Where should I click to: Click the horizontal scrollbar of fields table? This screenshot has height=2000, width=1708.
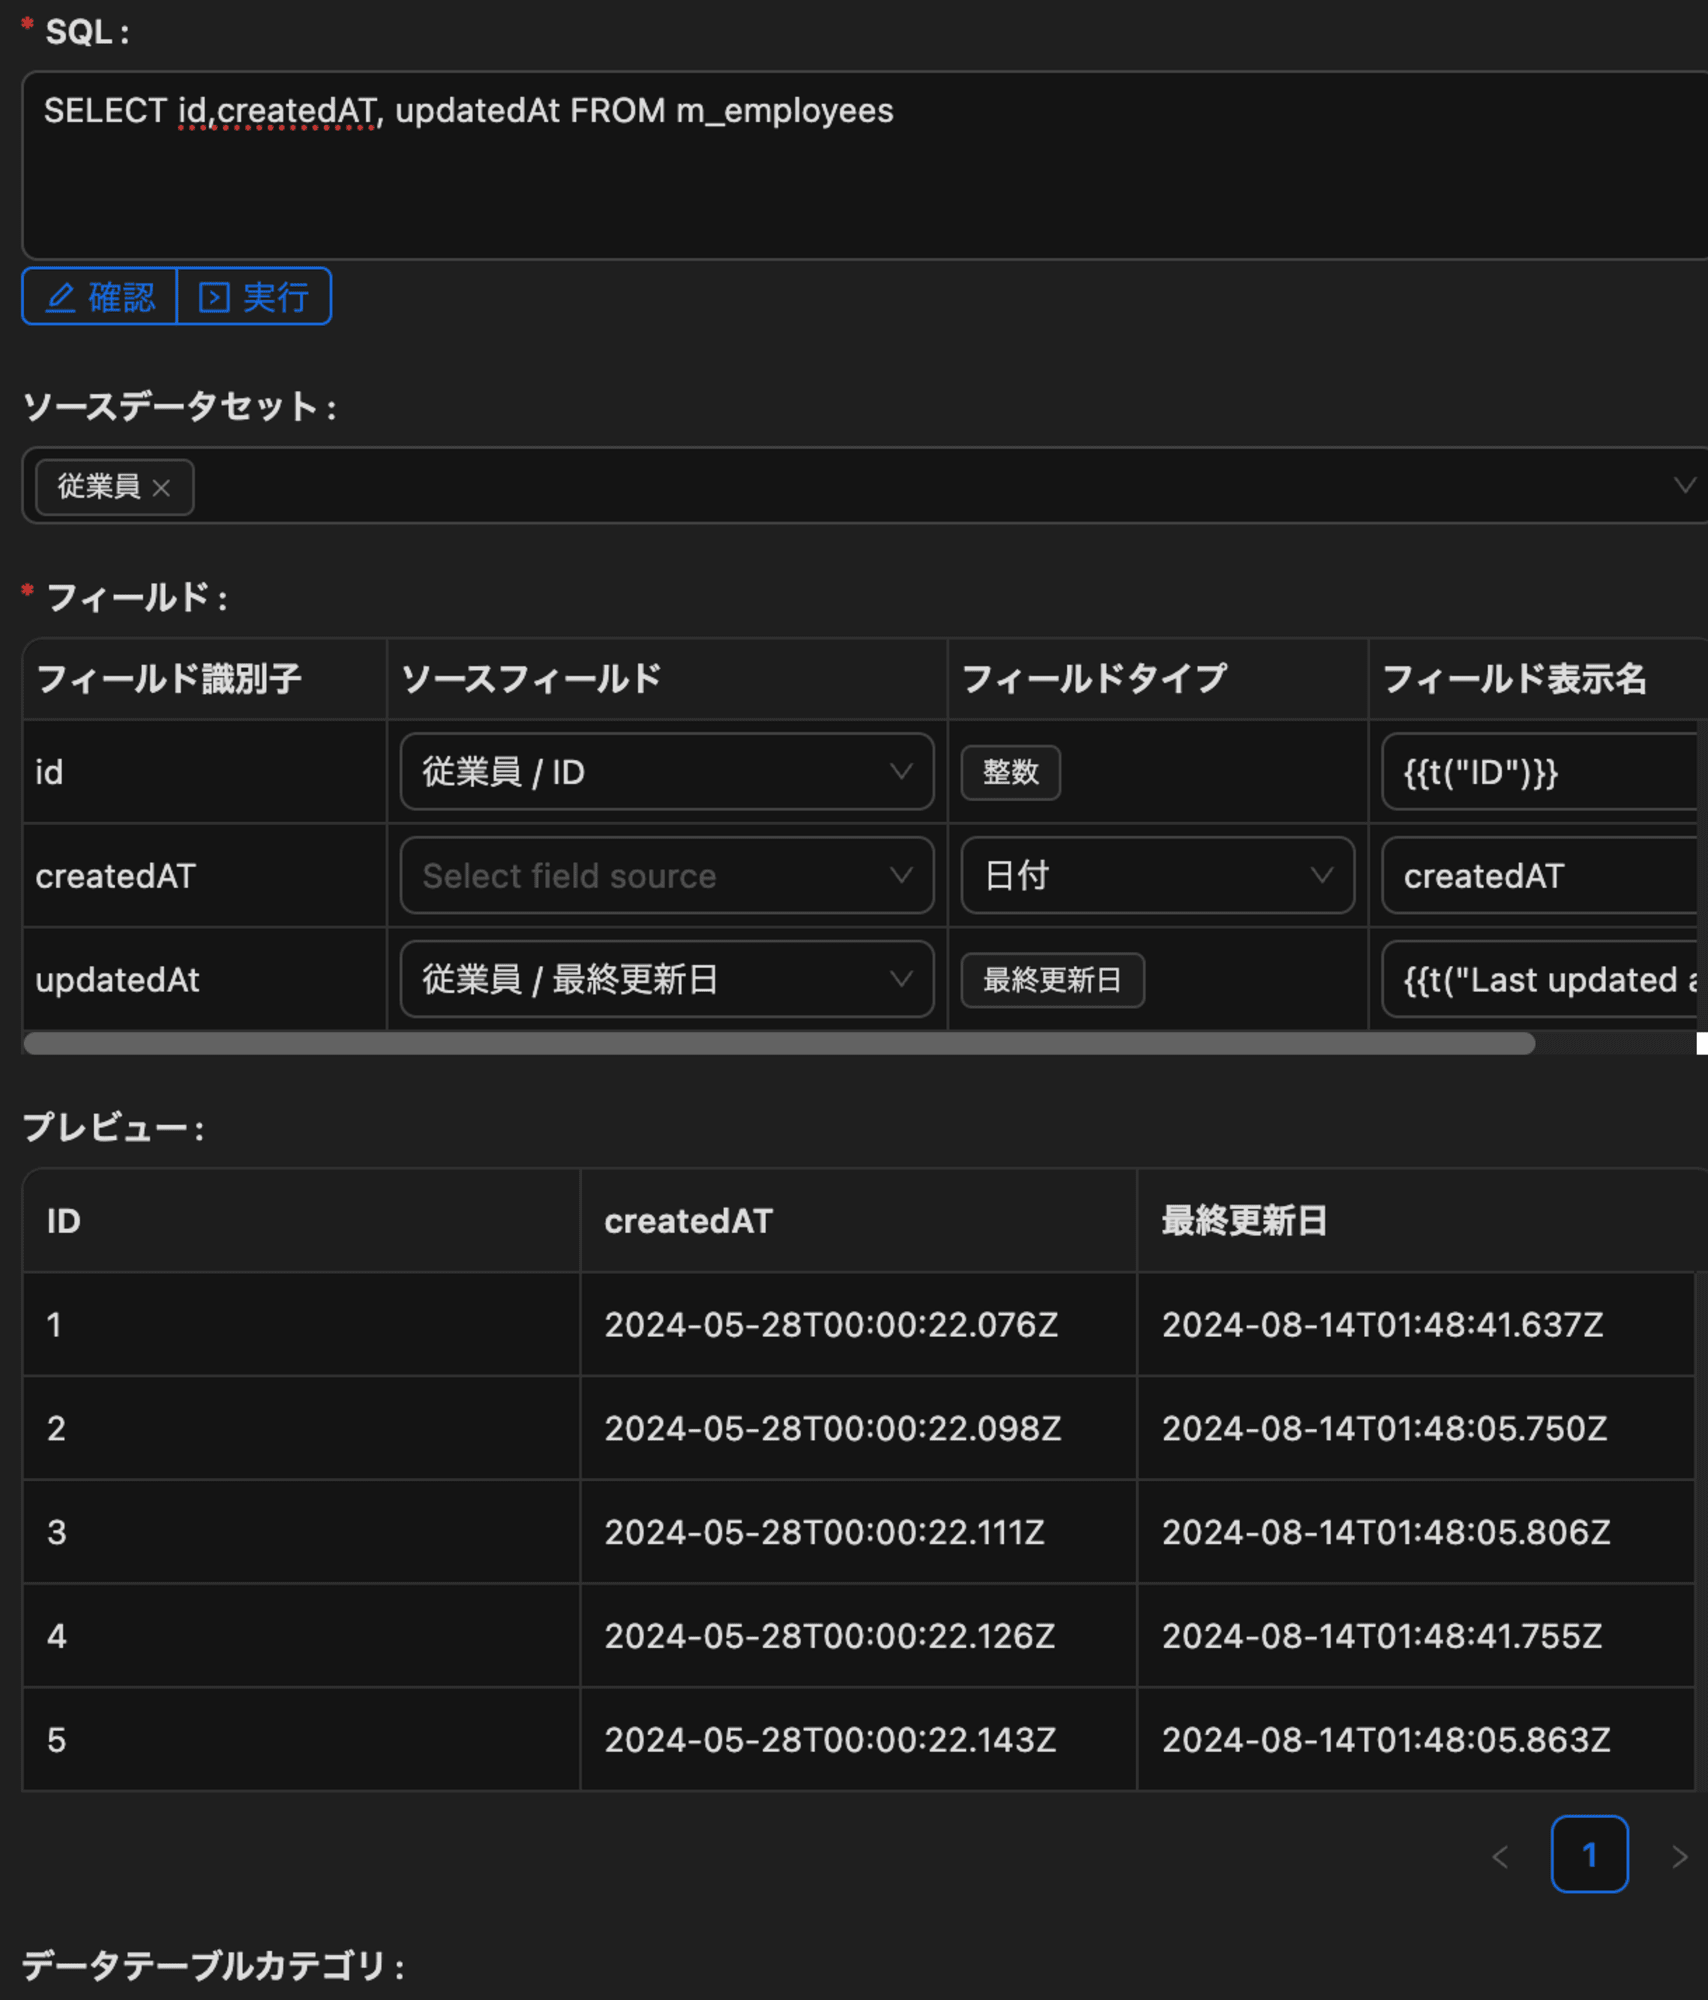(779, 1044)
